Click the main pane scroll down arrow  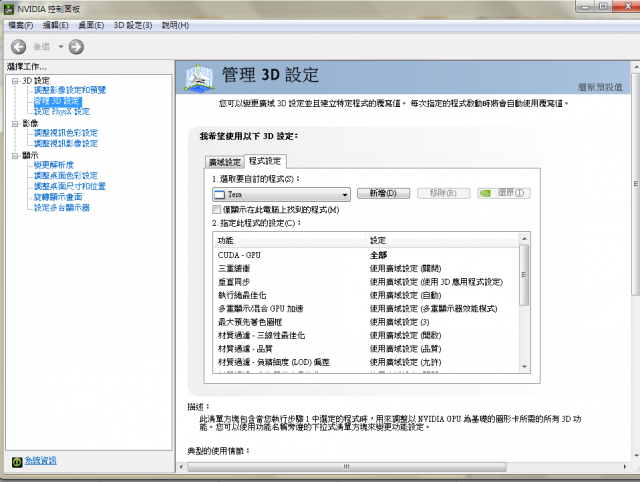click(x=636, y=455)
